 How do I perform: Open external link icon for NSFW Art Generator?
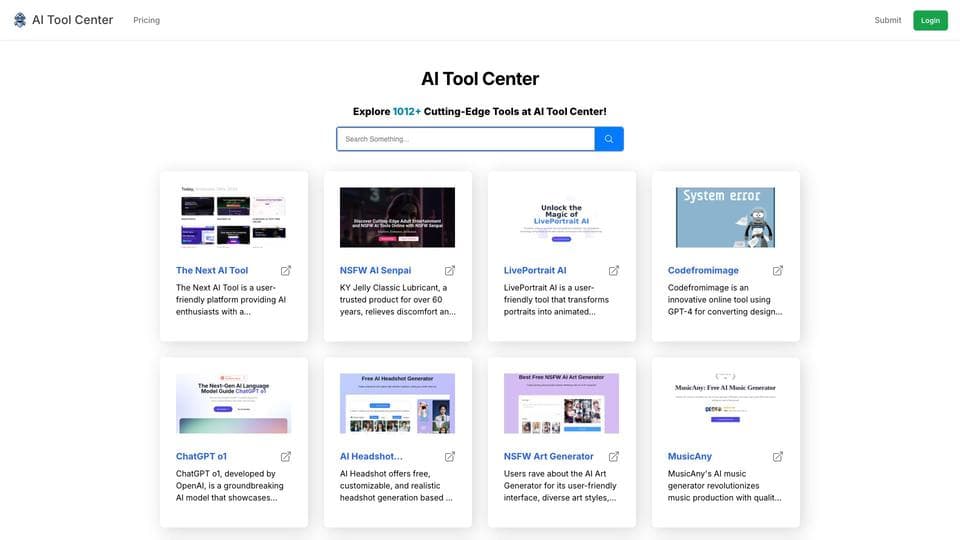pyautogui.click(x=613, y=457)
